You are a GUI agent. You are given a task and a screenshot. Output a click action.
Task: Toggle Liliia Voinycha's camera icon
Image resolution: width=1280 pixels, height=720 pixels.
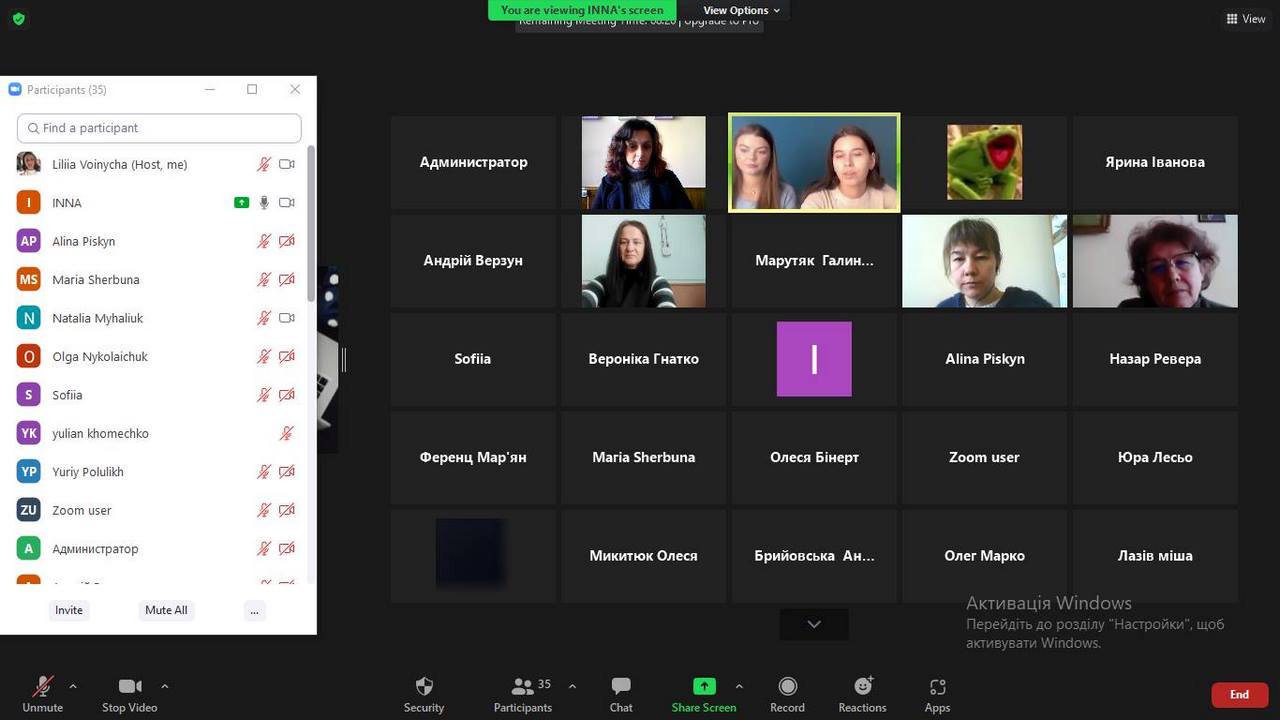[287, 164]
